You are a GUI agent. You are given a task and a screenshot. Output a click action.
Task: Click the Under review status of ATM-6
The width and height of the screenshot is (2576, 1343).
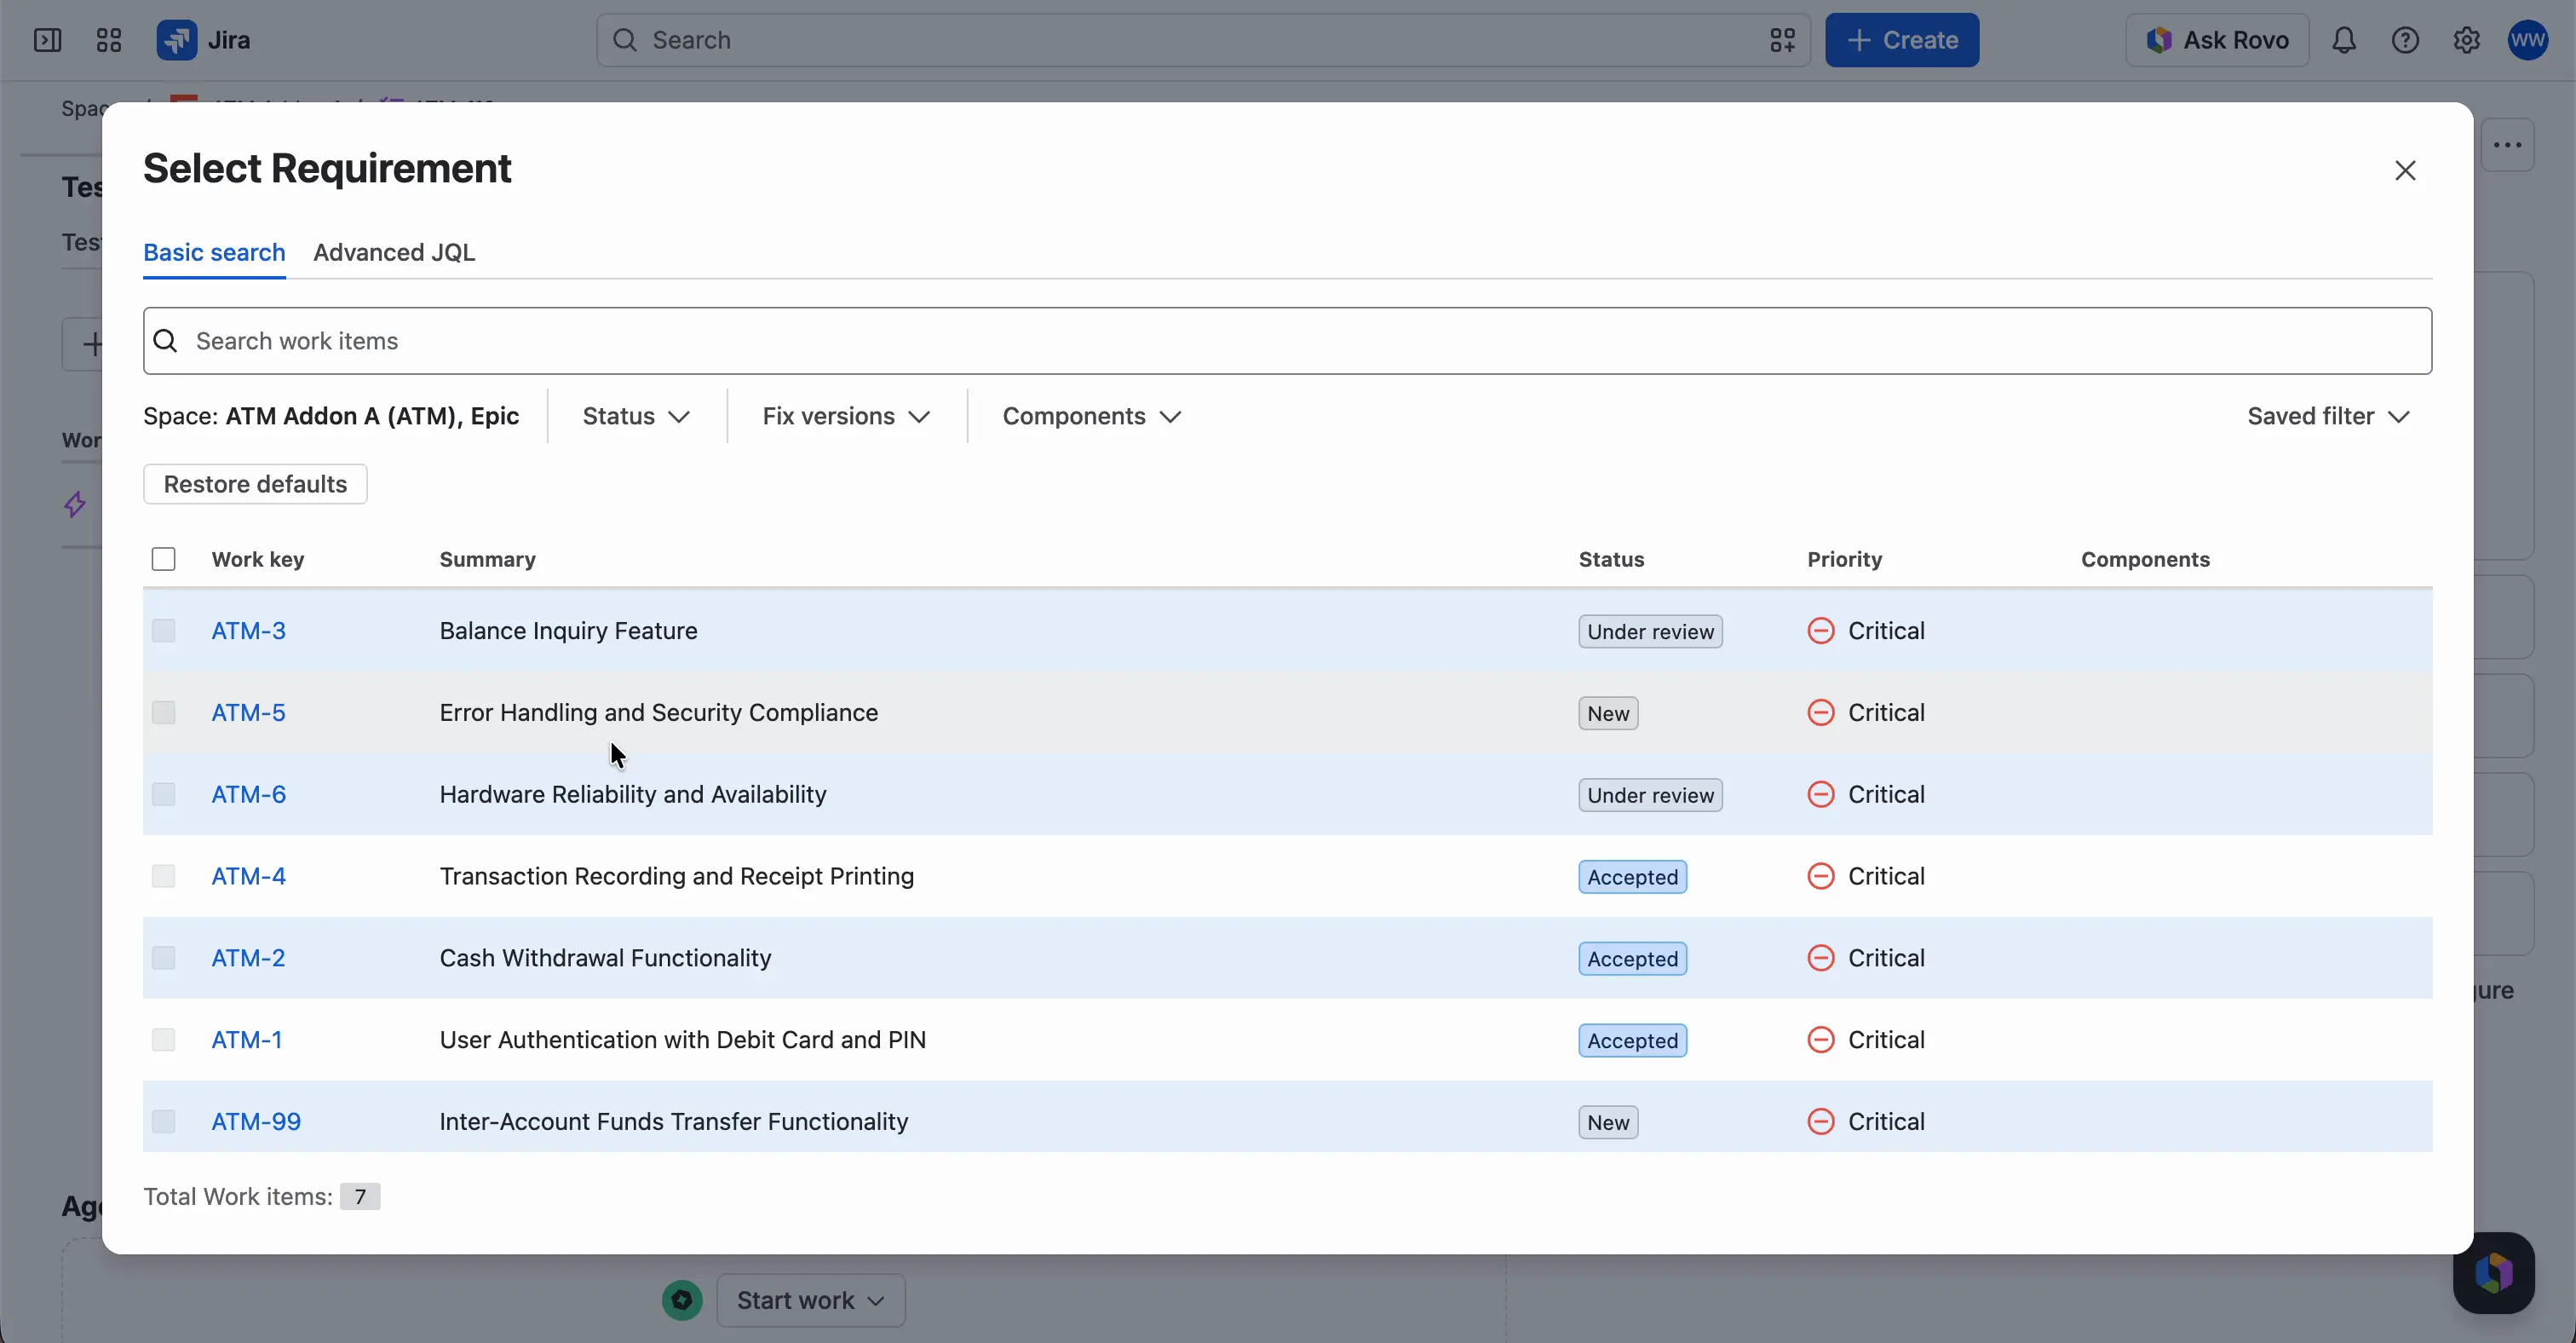[x=1650, y=795]
